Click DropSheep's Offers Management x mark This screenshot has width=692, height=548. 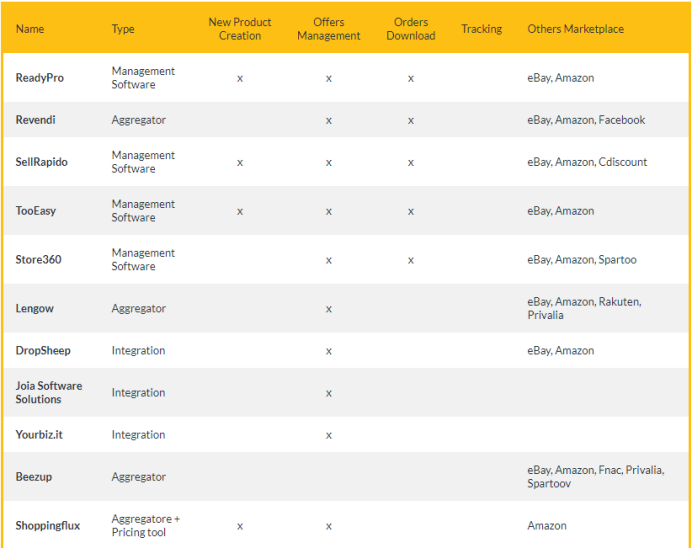(329, 352)
